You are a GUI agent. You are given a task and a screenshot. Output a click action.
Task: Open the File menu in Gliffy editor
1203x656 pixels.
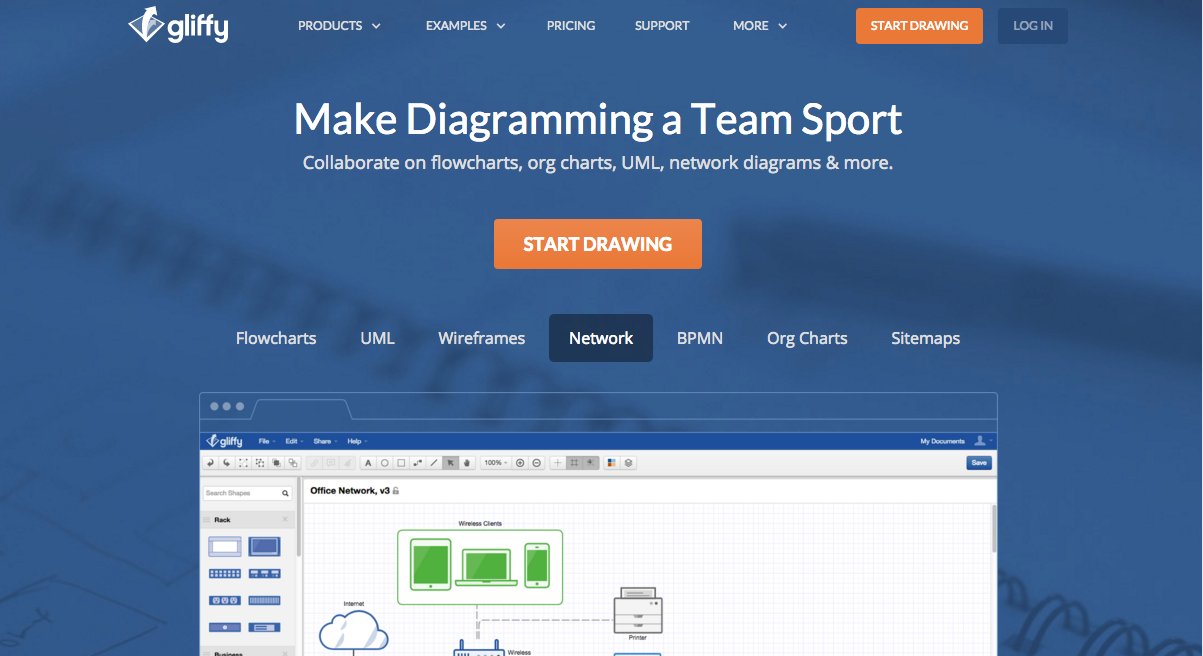pyautogui.click(x=267, y=441)
